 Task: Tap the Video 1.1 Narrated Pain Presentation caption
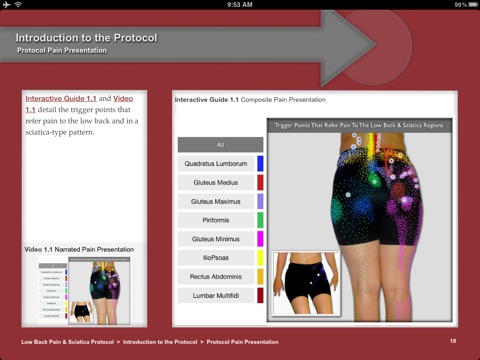click(79, 249)
